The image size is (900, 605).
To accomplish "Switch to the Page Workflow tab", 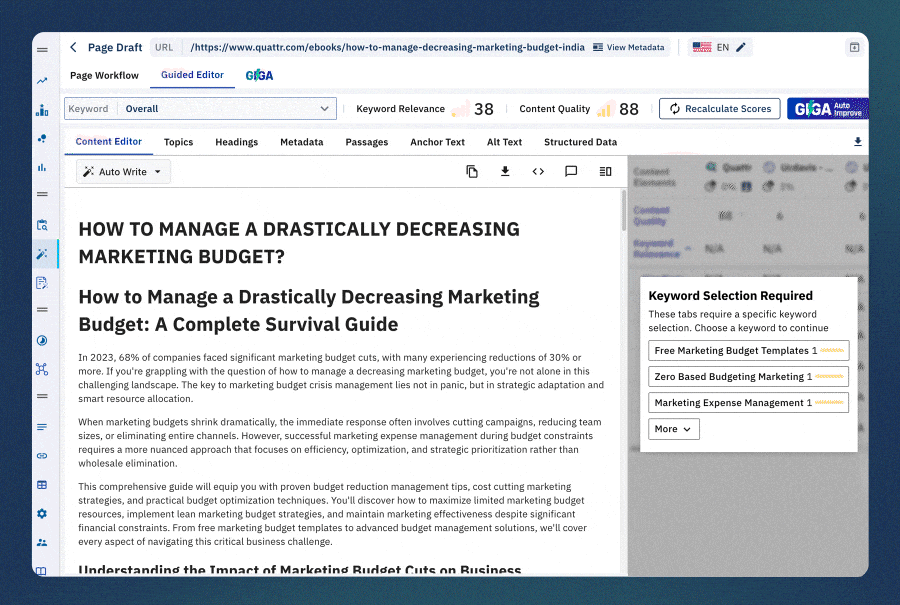I will pyautogui.click(x=104, y=75).
